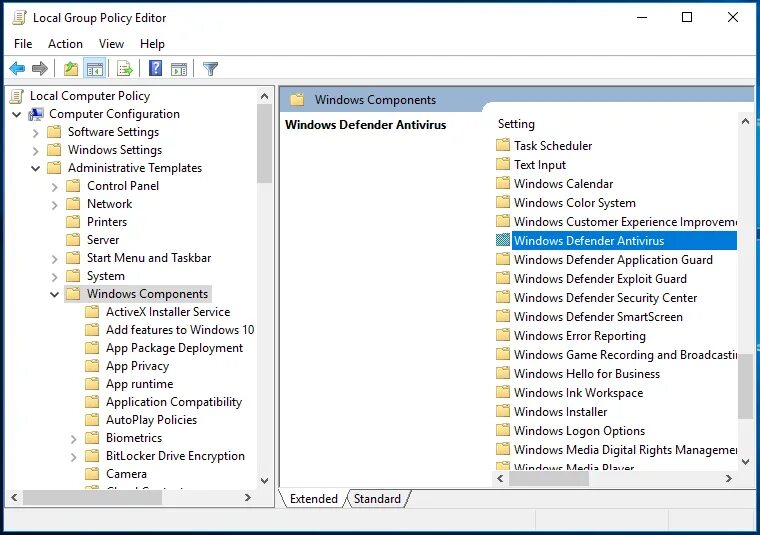Toggle the Show/Hide Console Tree icon
The image size is (760, 535).
95,69
